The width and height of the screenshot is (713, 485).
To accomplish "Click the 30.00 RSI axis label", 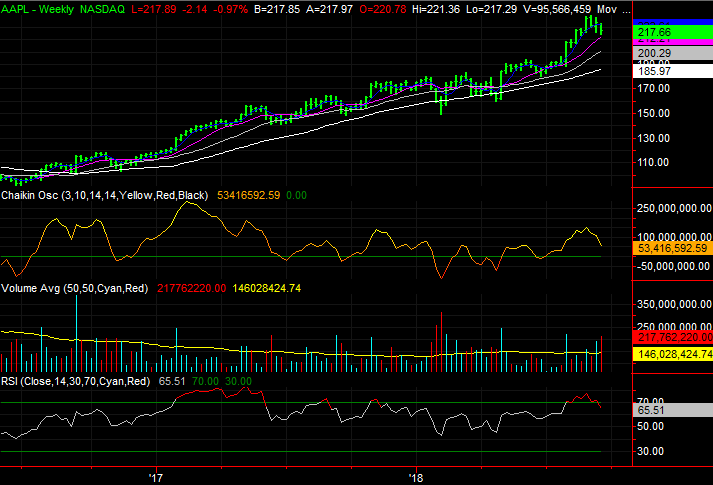I will (650, 451).
